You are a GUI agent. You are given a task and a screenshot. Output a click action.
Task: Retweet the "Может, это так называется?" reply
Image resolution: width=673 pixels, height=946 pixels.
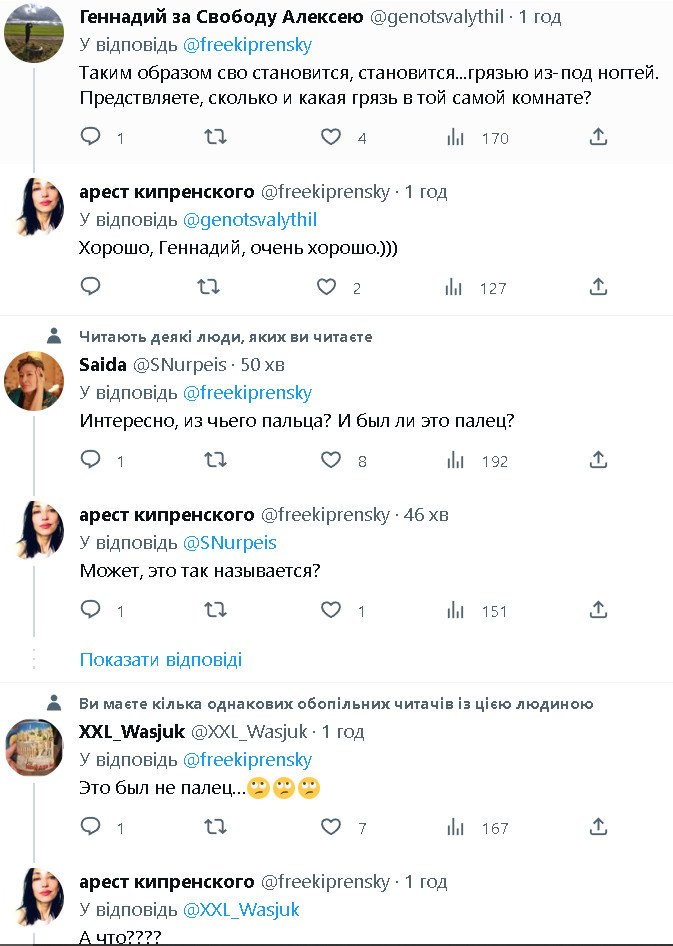pyautogui.click(x=215, y=610)
